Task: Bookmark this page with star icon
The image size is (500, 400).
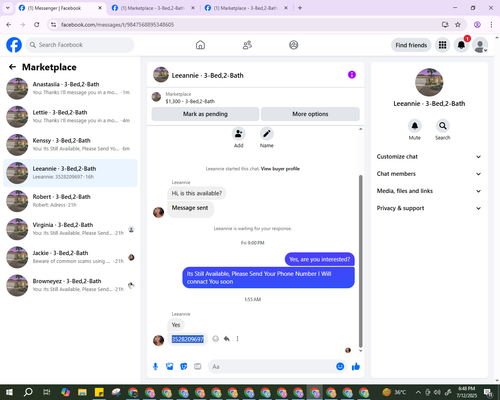Action: (458, 25)
